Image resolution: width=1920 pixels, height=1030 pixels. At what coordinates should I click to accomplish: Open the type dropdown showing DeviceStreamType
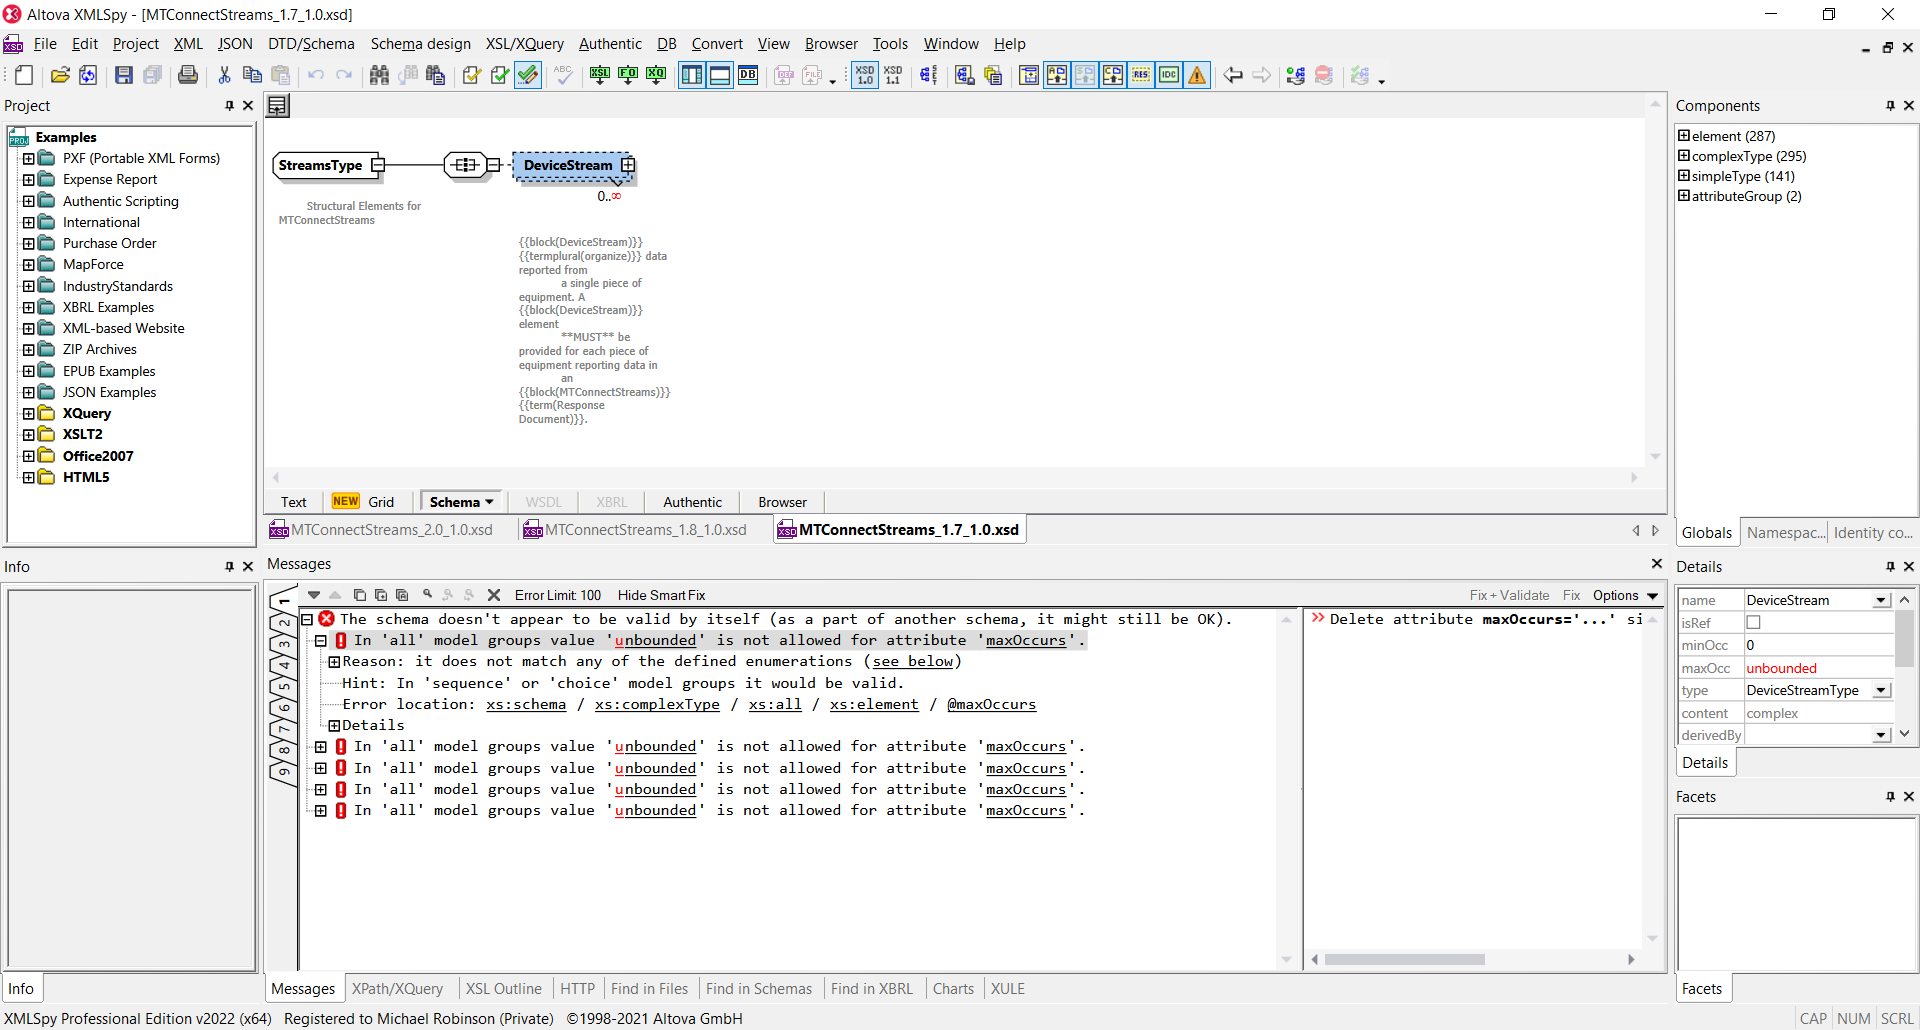click(x=1882, y=690)
